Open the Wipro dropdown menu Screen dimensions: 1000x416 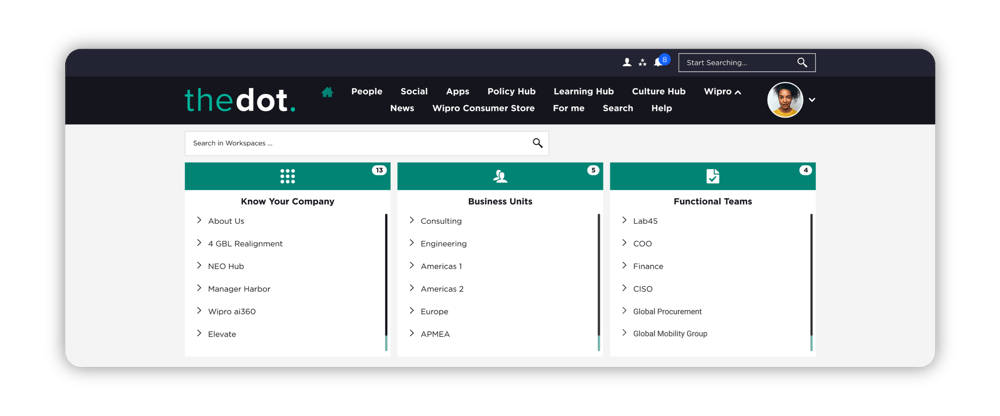click(722, 92)
